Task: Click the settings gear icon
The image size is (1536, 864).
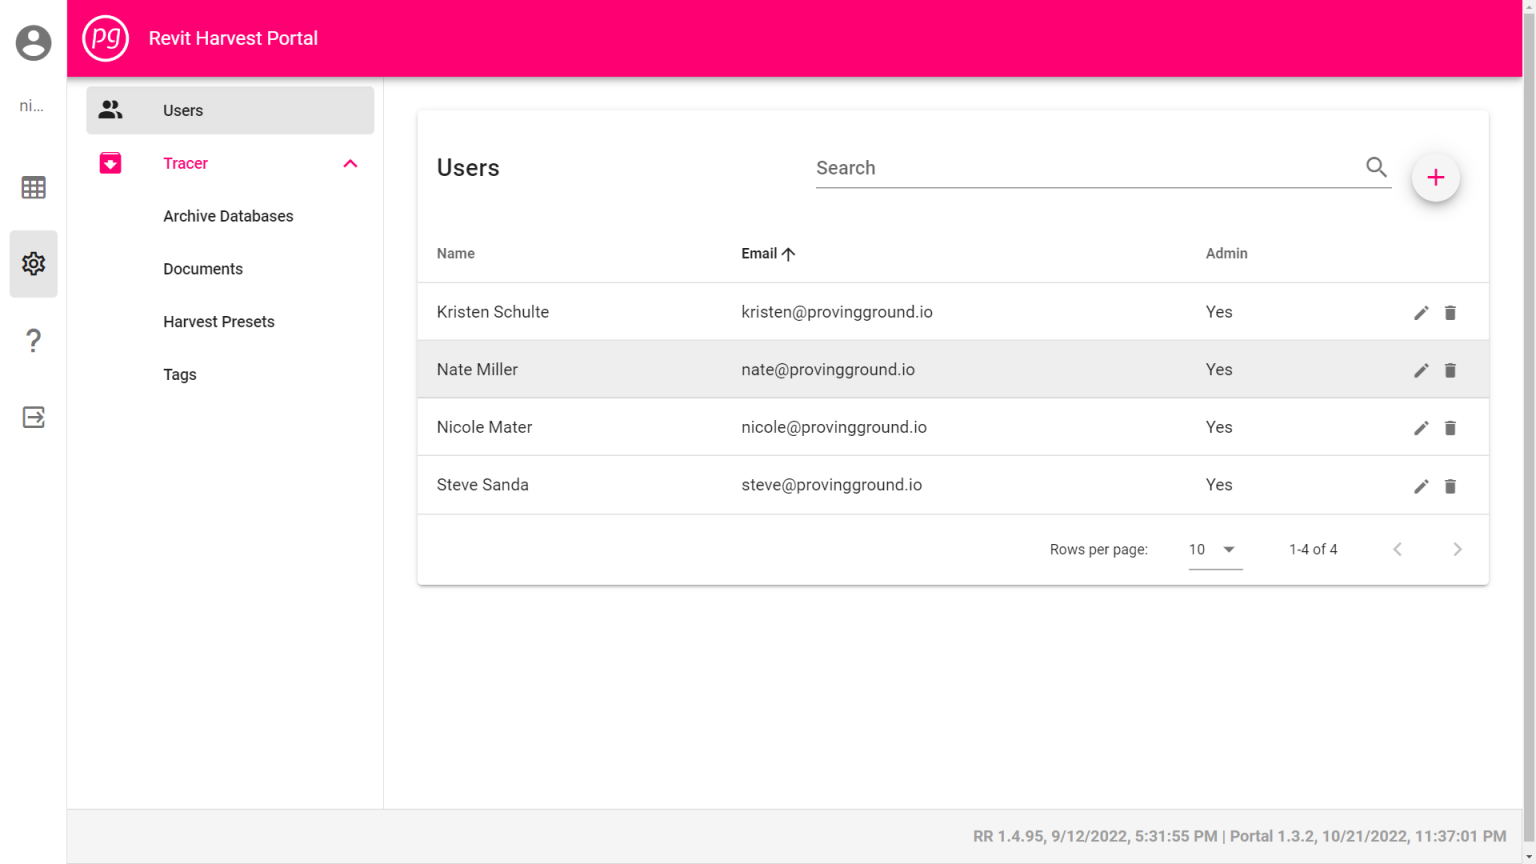Action: [x=33, y=263]
